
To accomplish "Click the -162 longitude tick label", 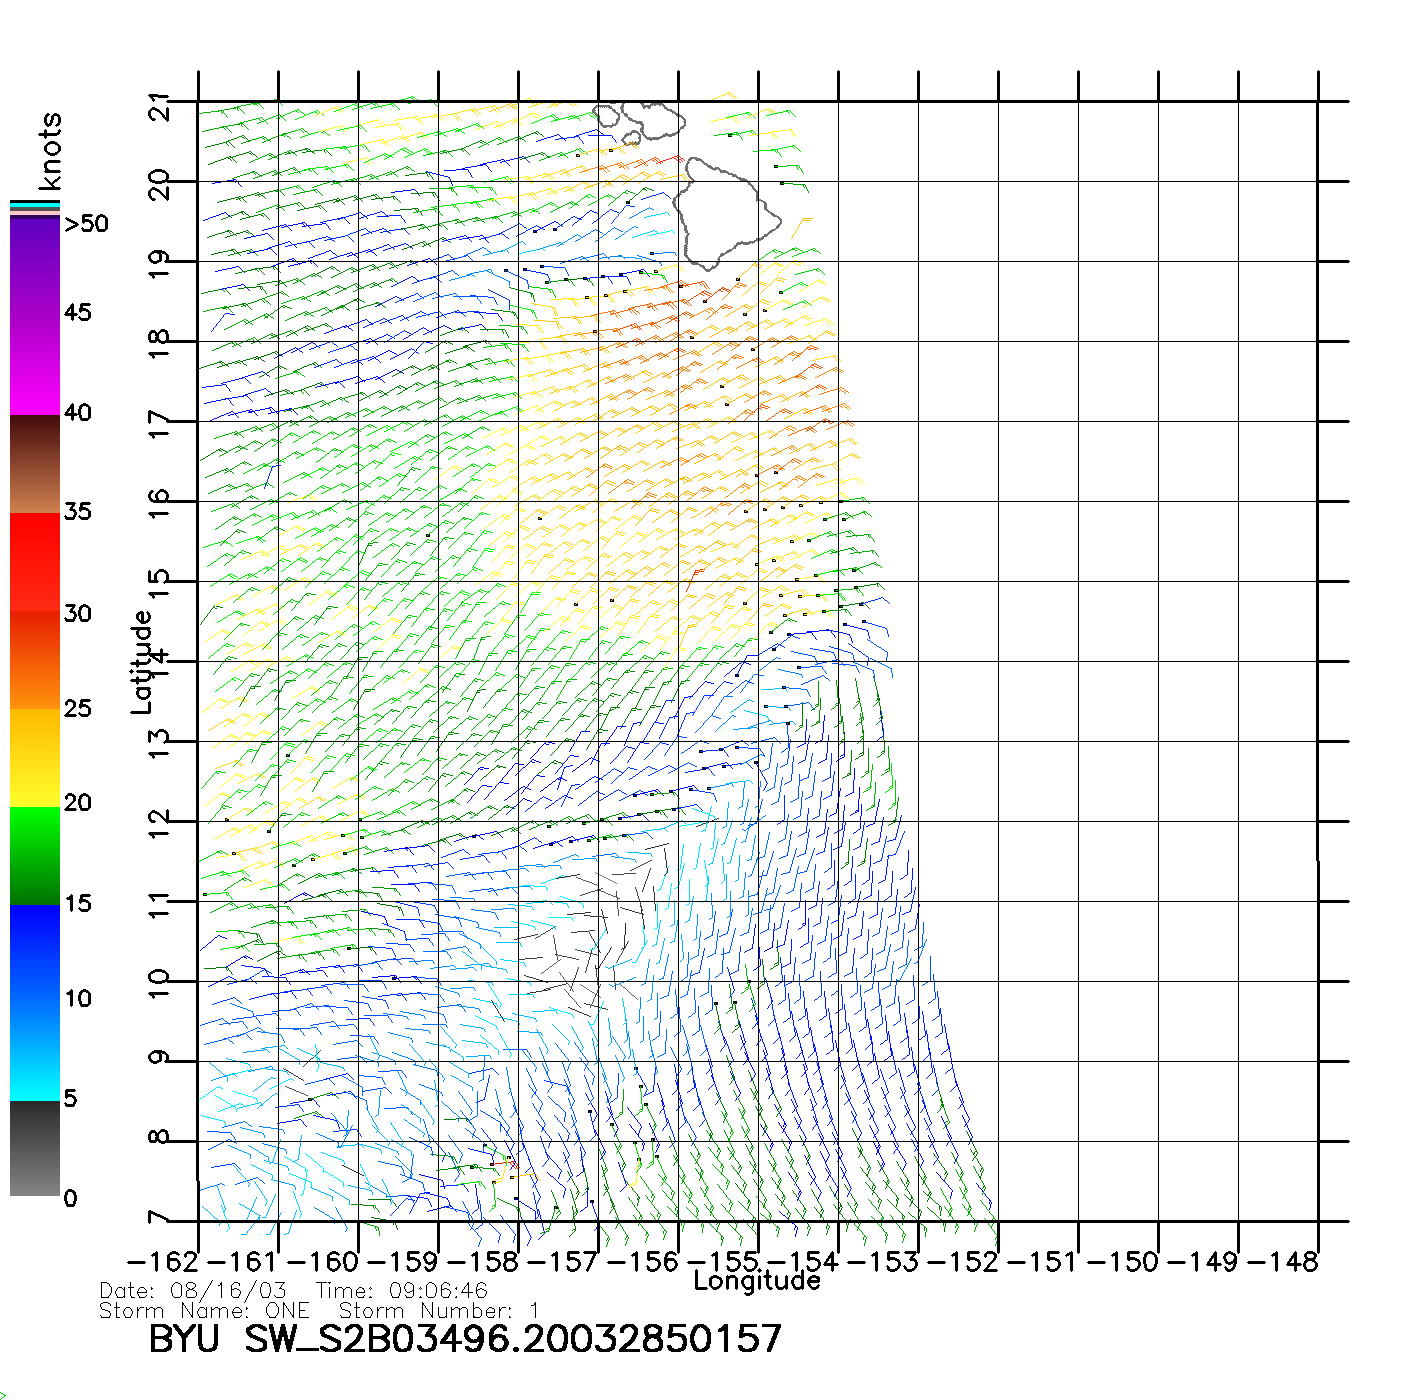I will 164,1262.
